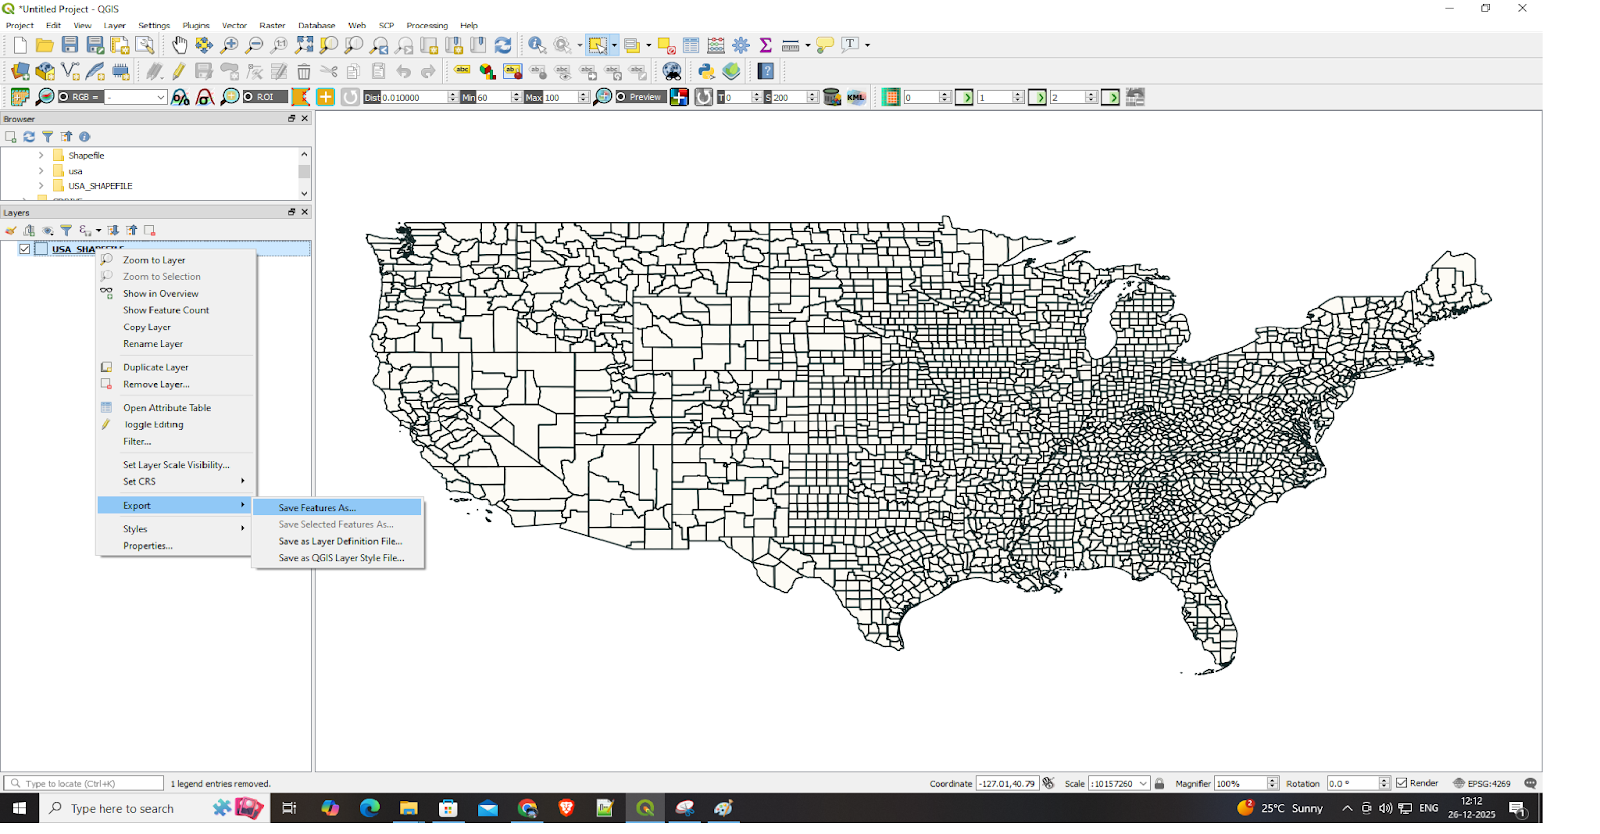Image resolution: width=1600 pixels, height=834 pixels.
Task: Select the Pan Map hand tool
Action: click(179, 45)
